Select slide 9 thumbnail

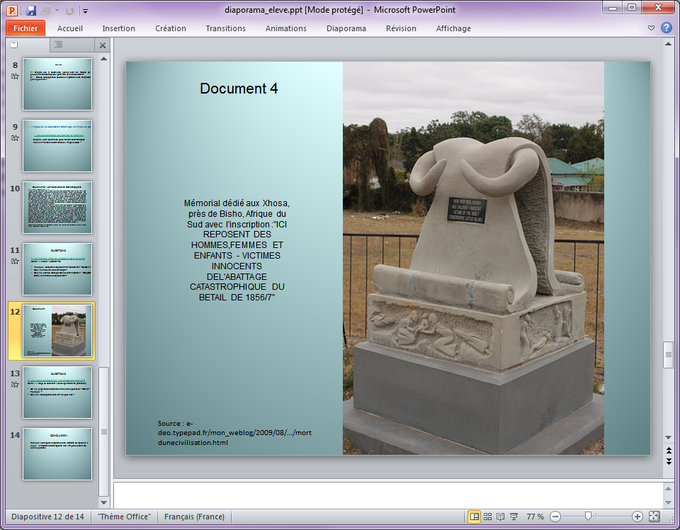pyautogui.click(x=57, y=146)
